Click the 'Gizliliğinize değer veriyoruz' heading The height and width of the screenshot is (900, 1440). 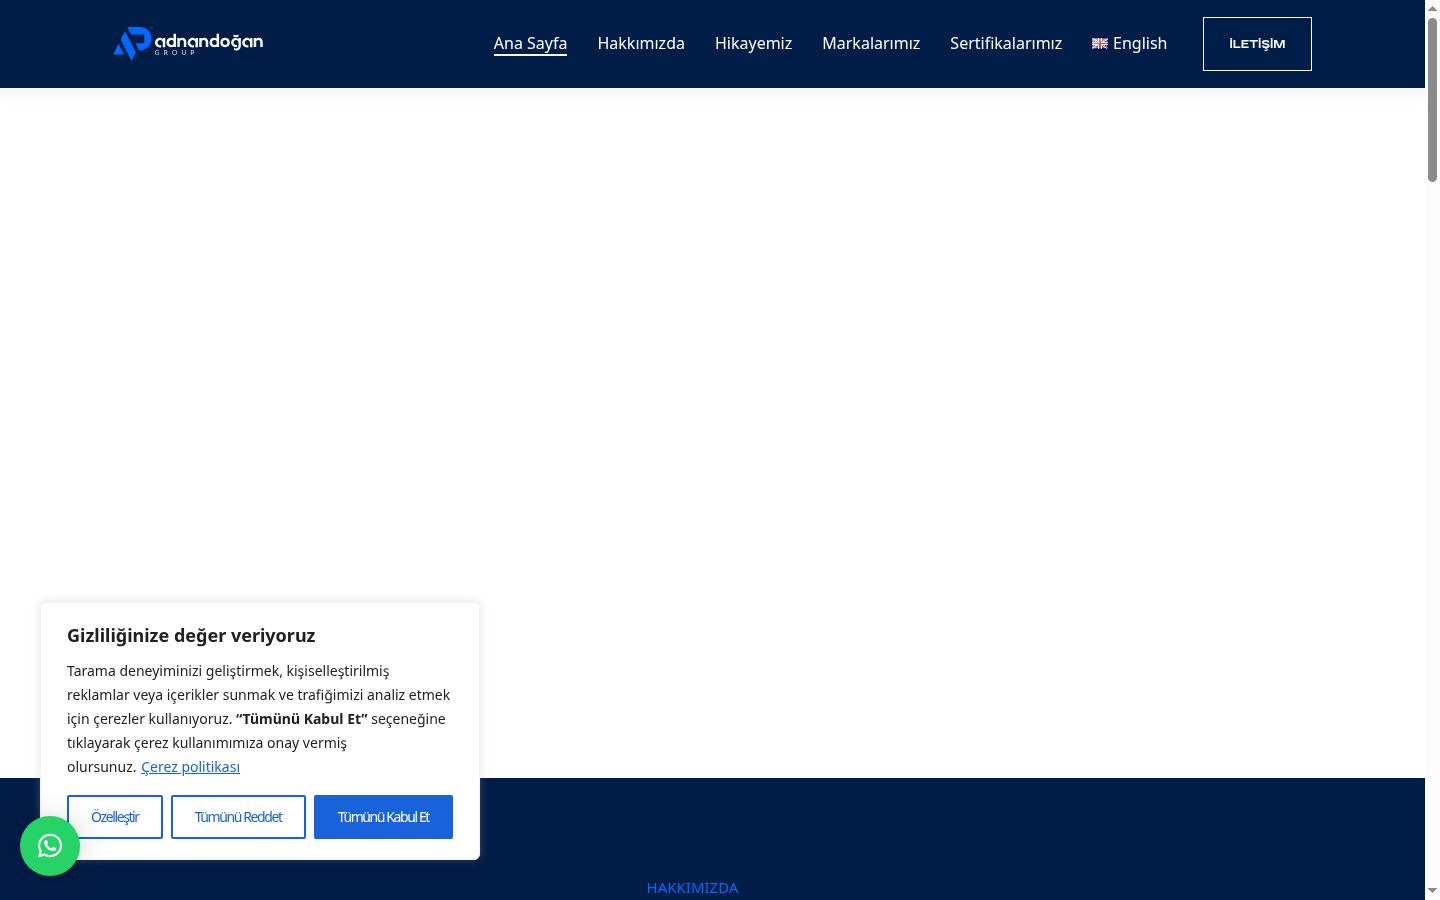(x=191, y=636)
